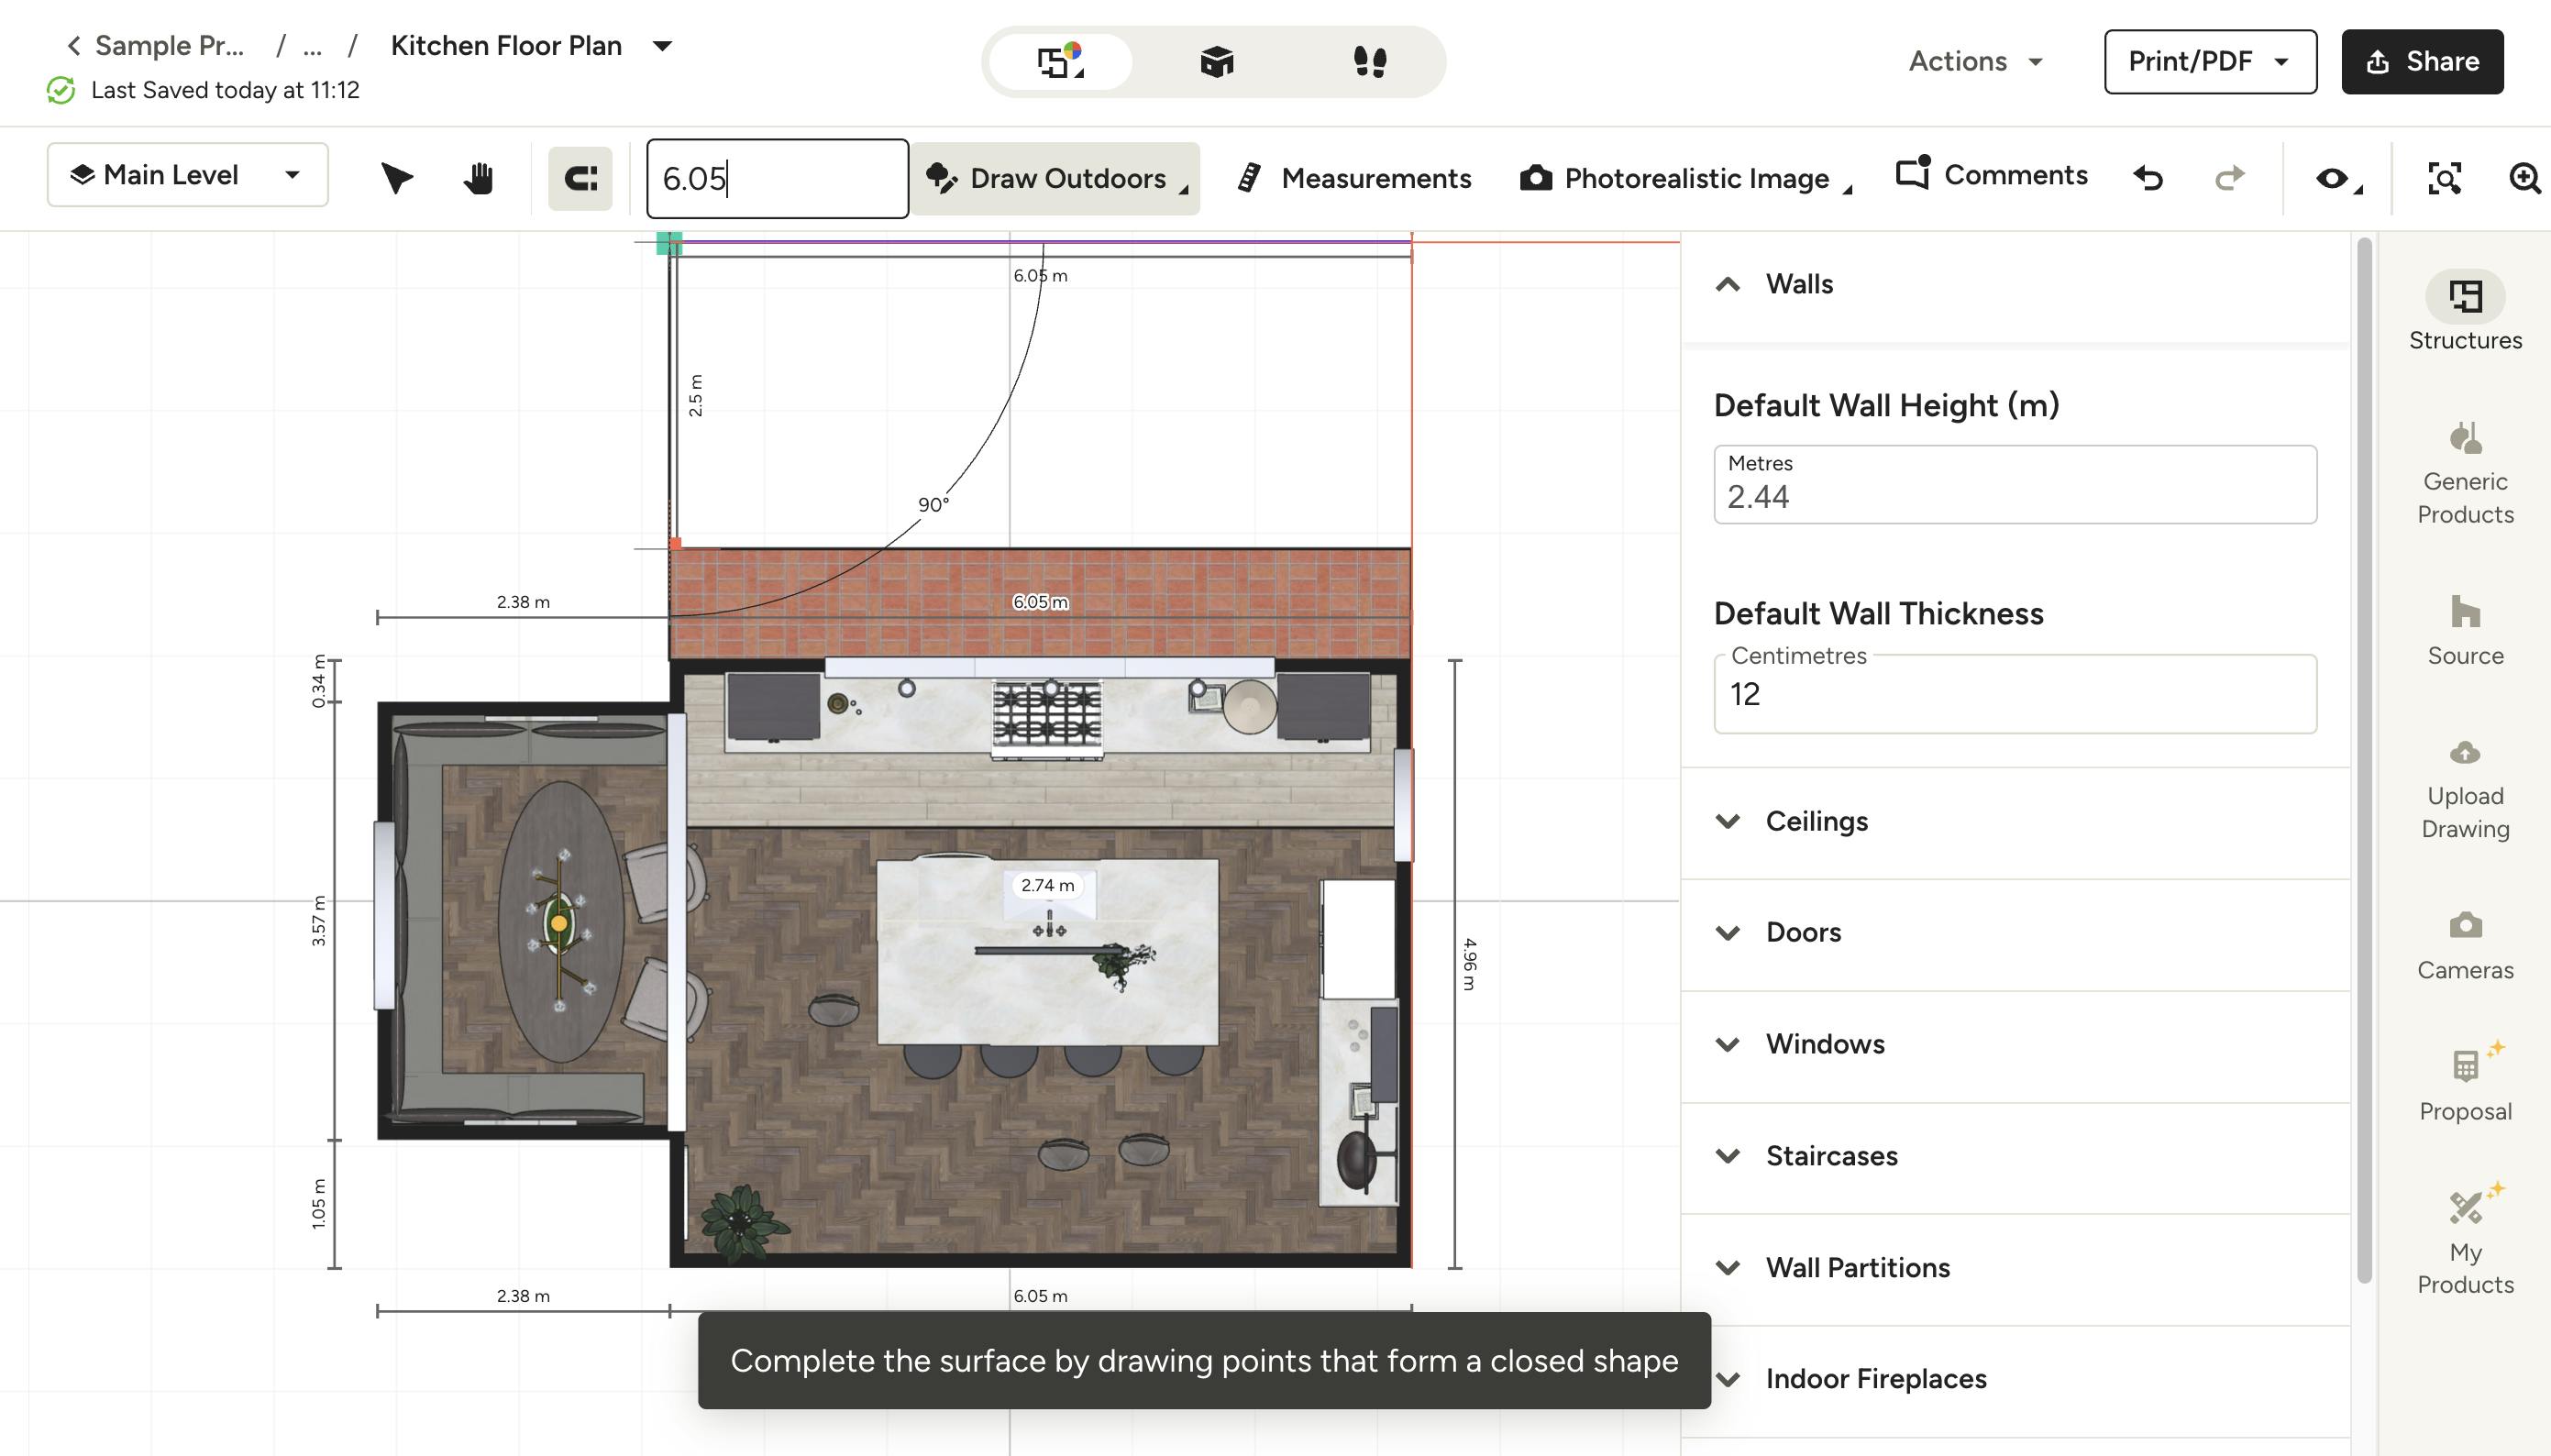This screenshot has width=2551, height=1456.
Task: Click the wall length input field showing 6.05
Action: [777, 178]
